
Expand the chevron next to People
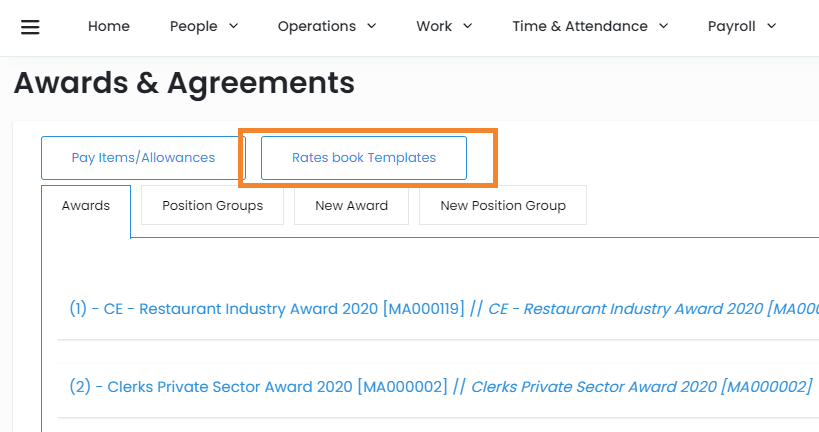click(x=233, y=27)
